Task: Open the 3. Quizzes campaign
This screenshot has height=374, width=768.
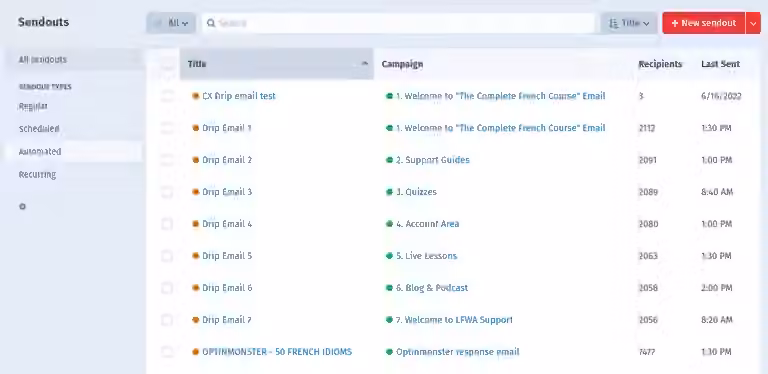Action: point(416,192)
